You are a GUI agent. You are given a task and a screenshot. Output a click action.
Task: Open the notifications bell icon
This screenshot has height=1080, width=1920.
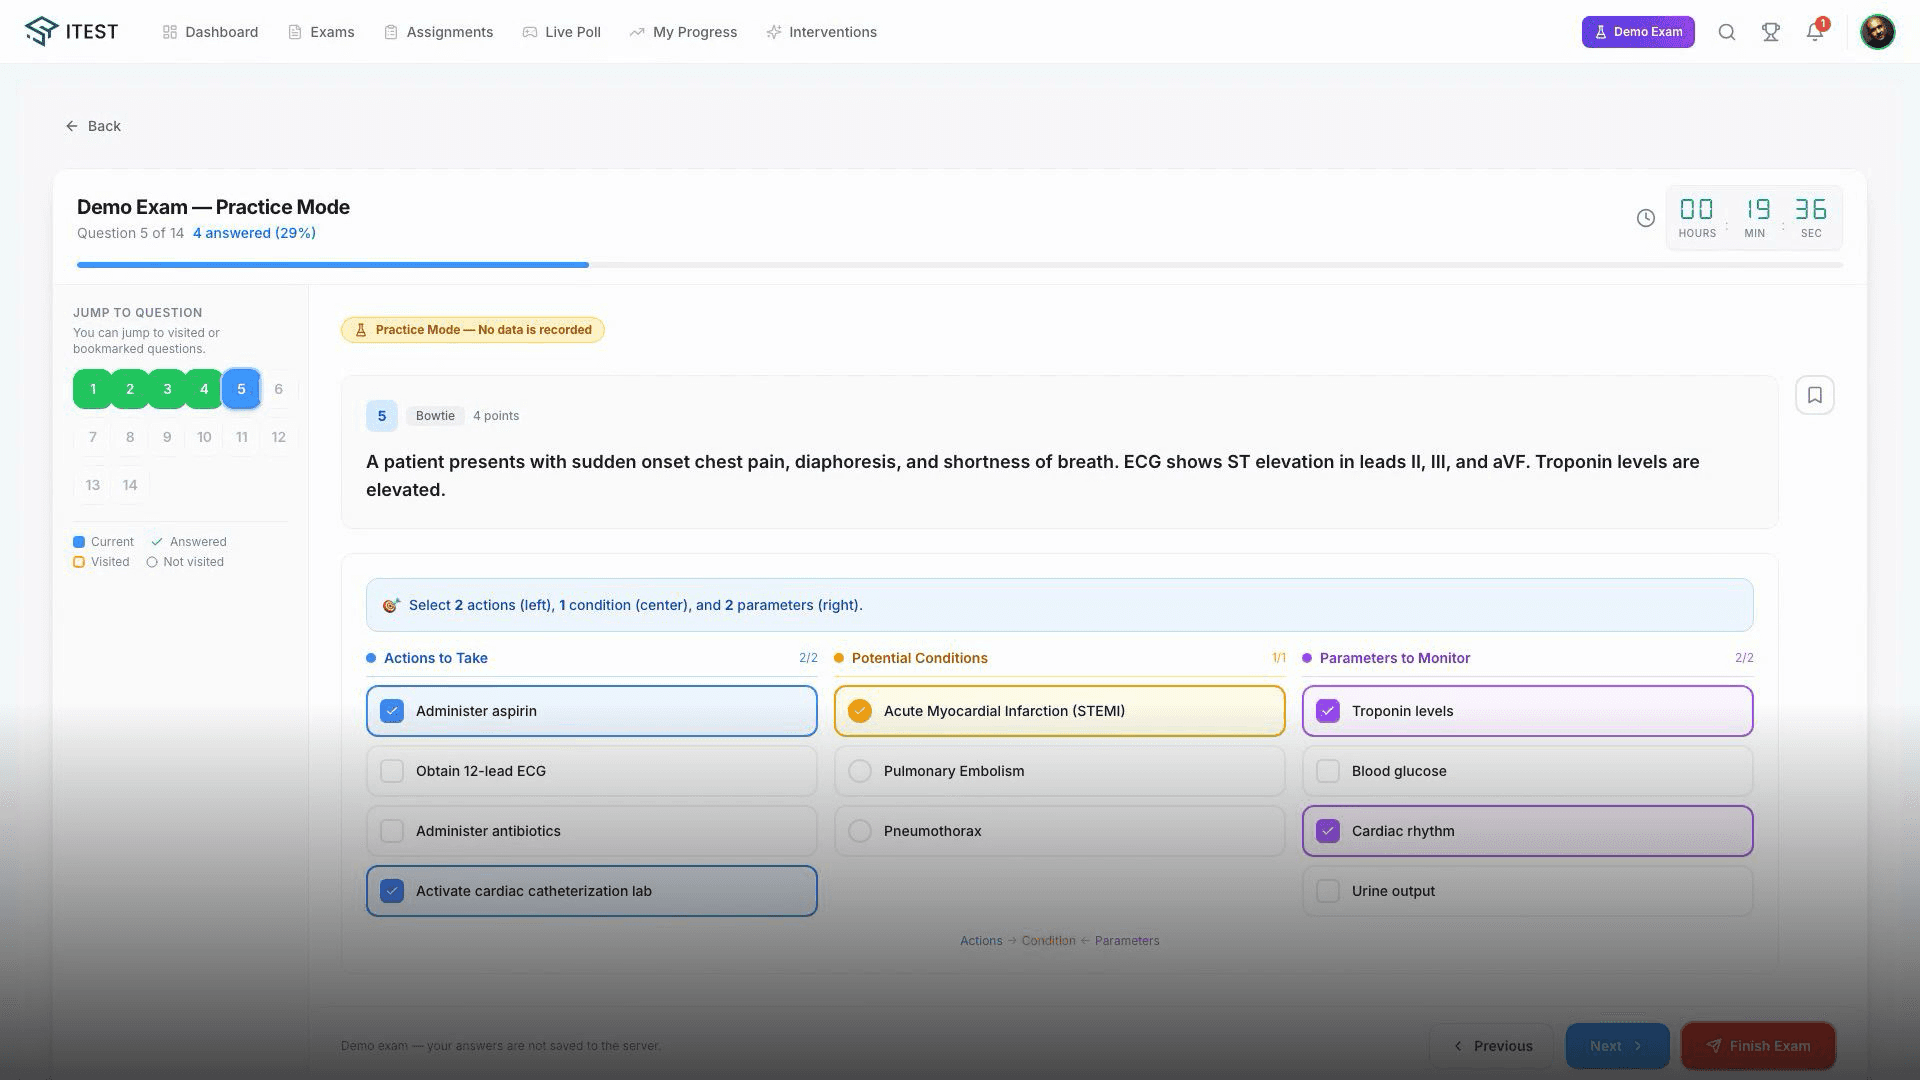pyautogui.click(x=1814, y=32)
